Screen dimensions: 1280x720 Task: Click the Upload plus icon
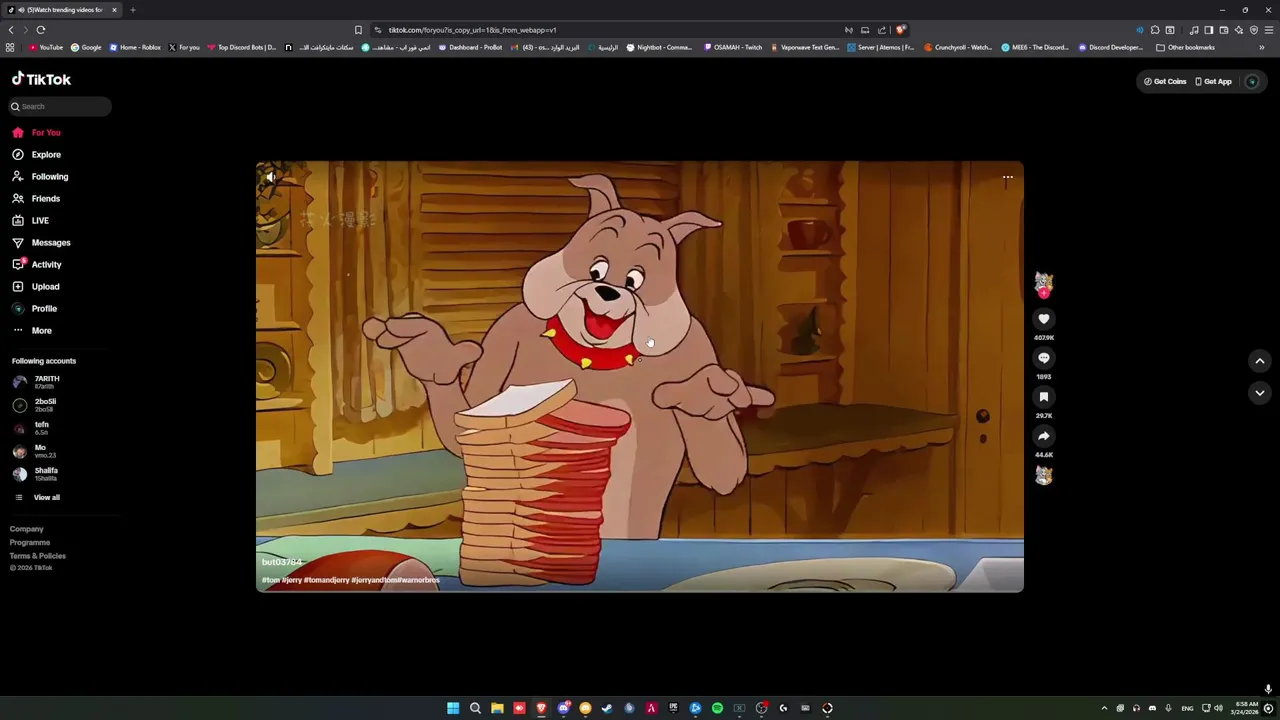18,286
